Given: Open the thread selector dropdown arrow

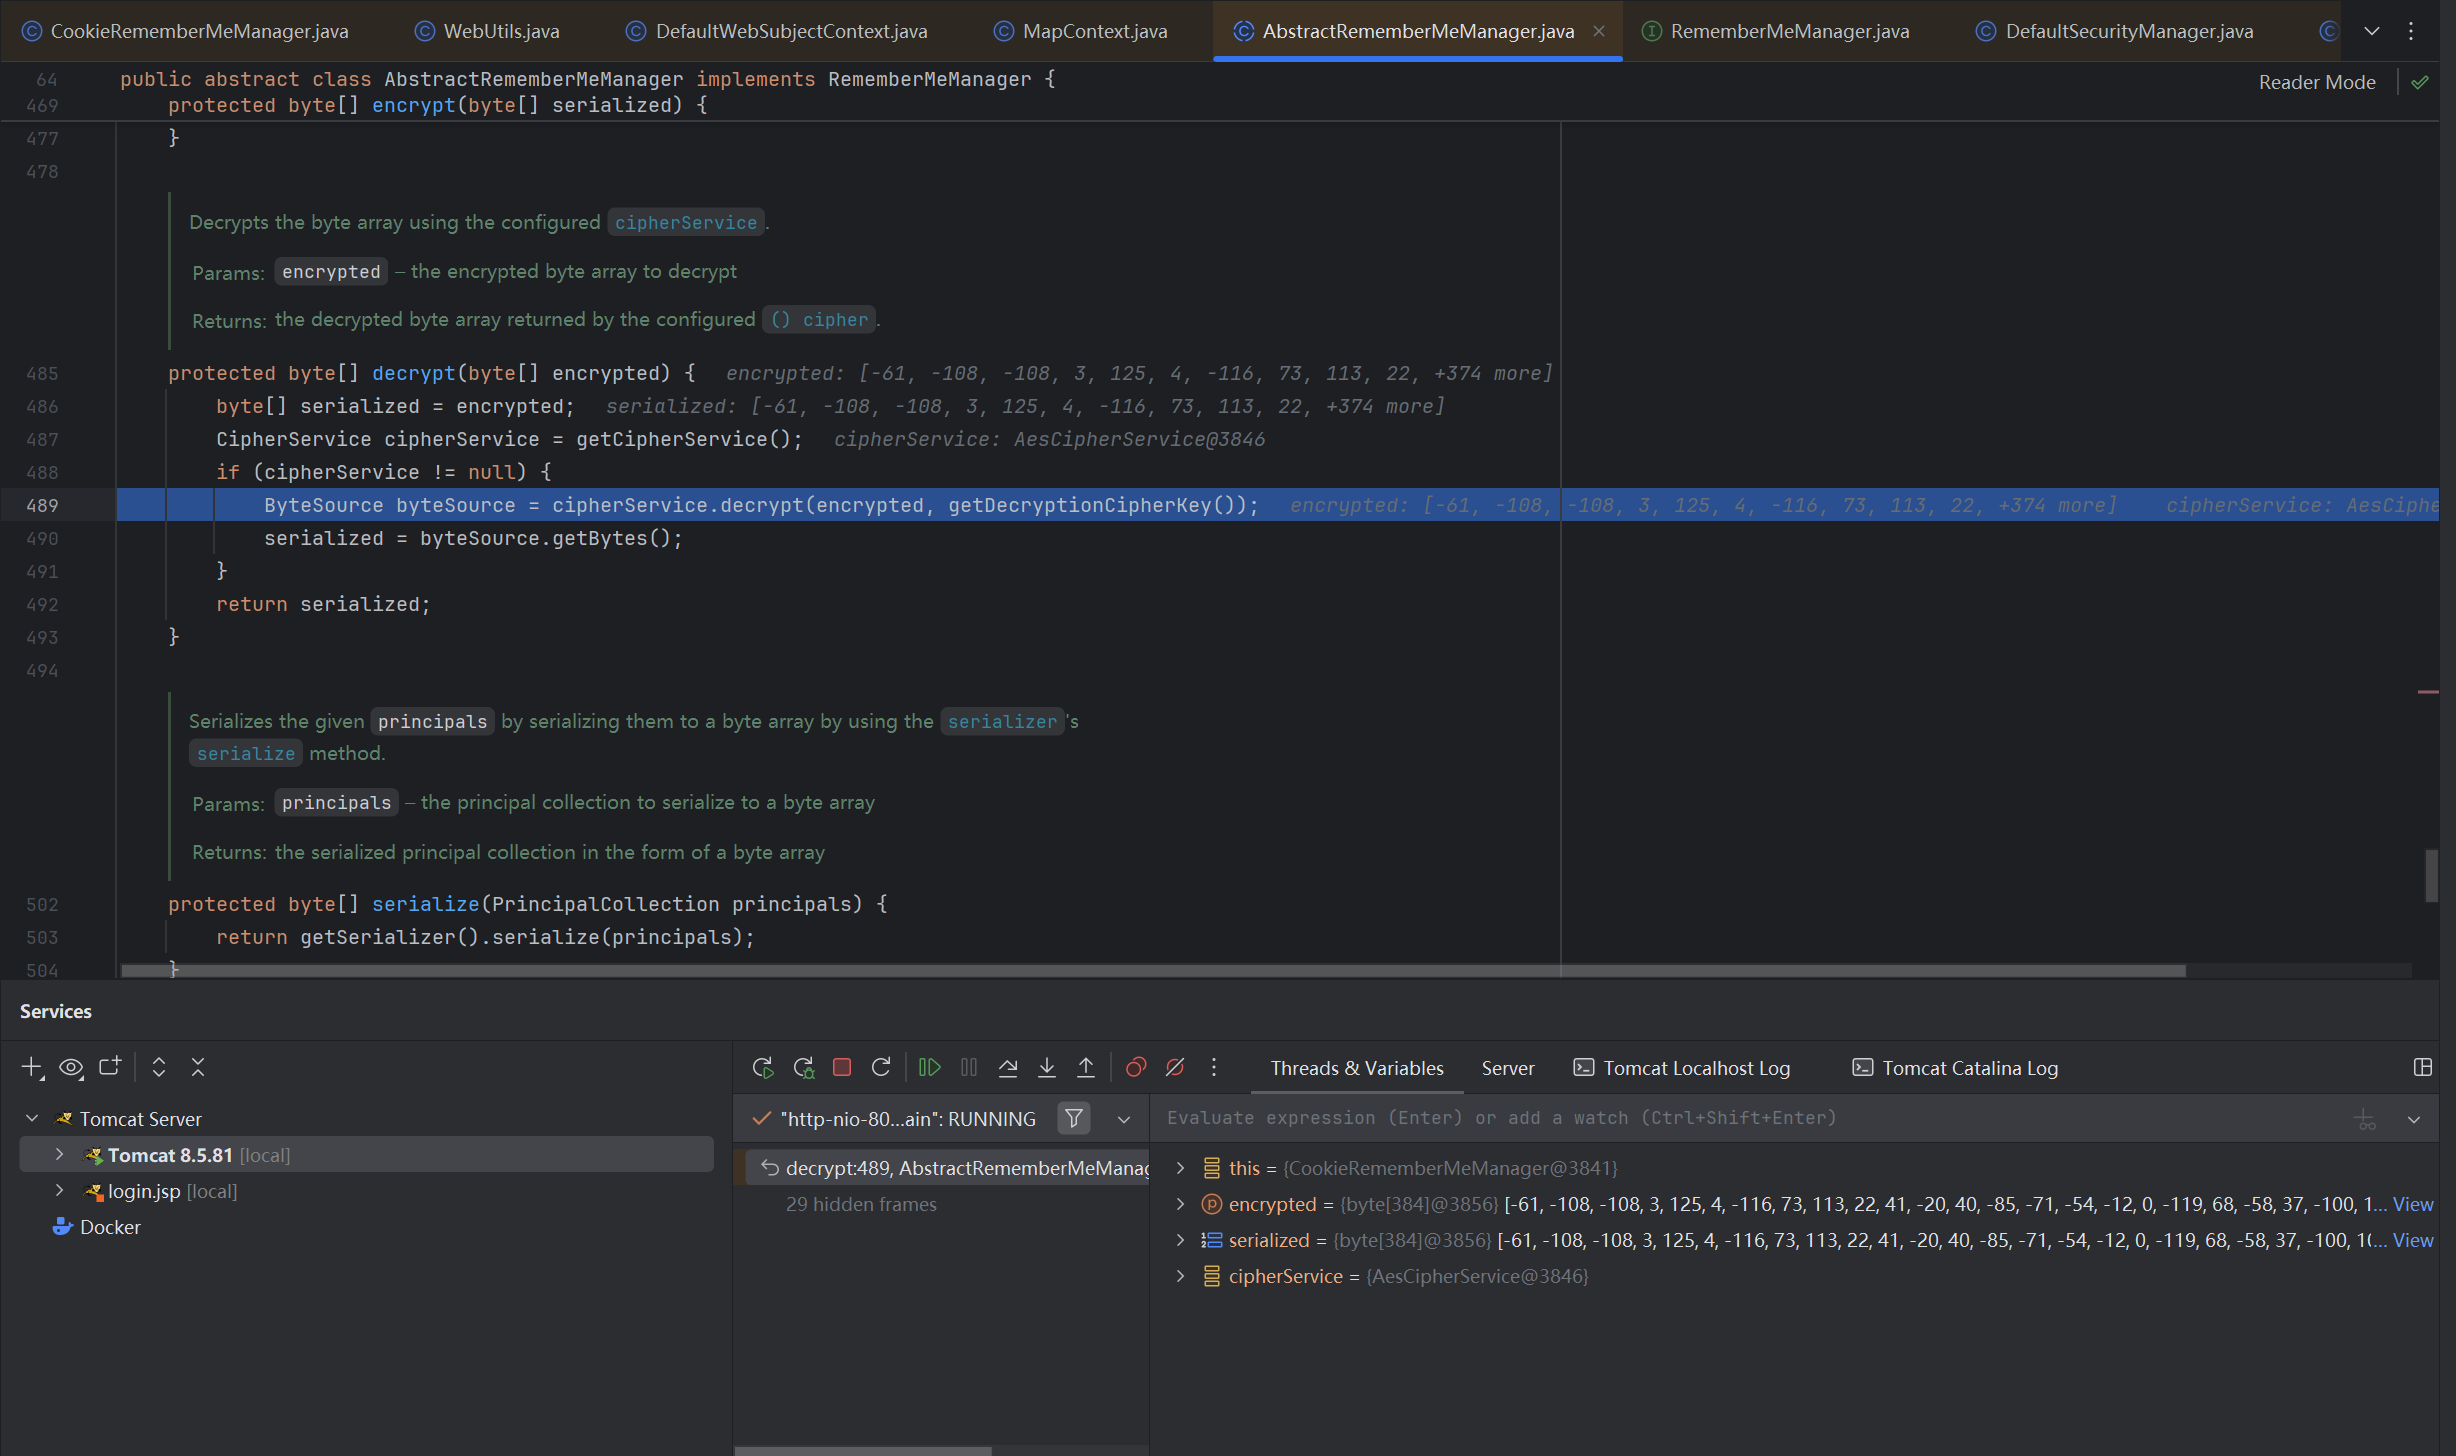Looking at the screenshot, I should coord(1124,1119).
